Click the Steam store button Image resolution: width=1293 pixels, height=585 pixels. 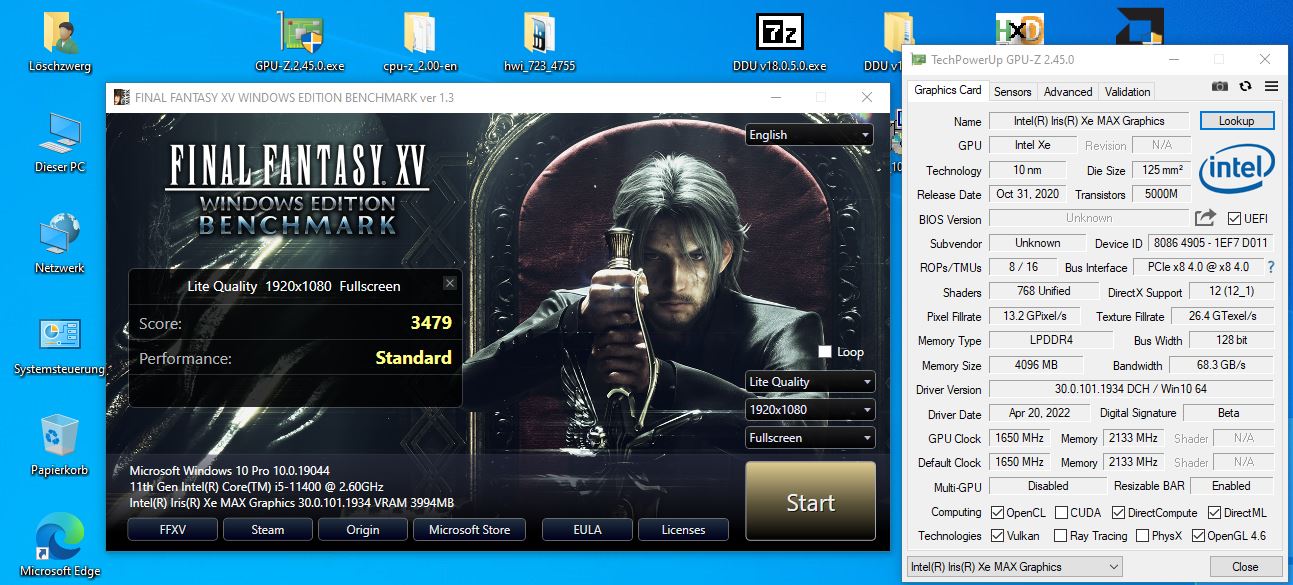267,530
